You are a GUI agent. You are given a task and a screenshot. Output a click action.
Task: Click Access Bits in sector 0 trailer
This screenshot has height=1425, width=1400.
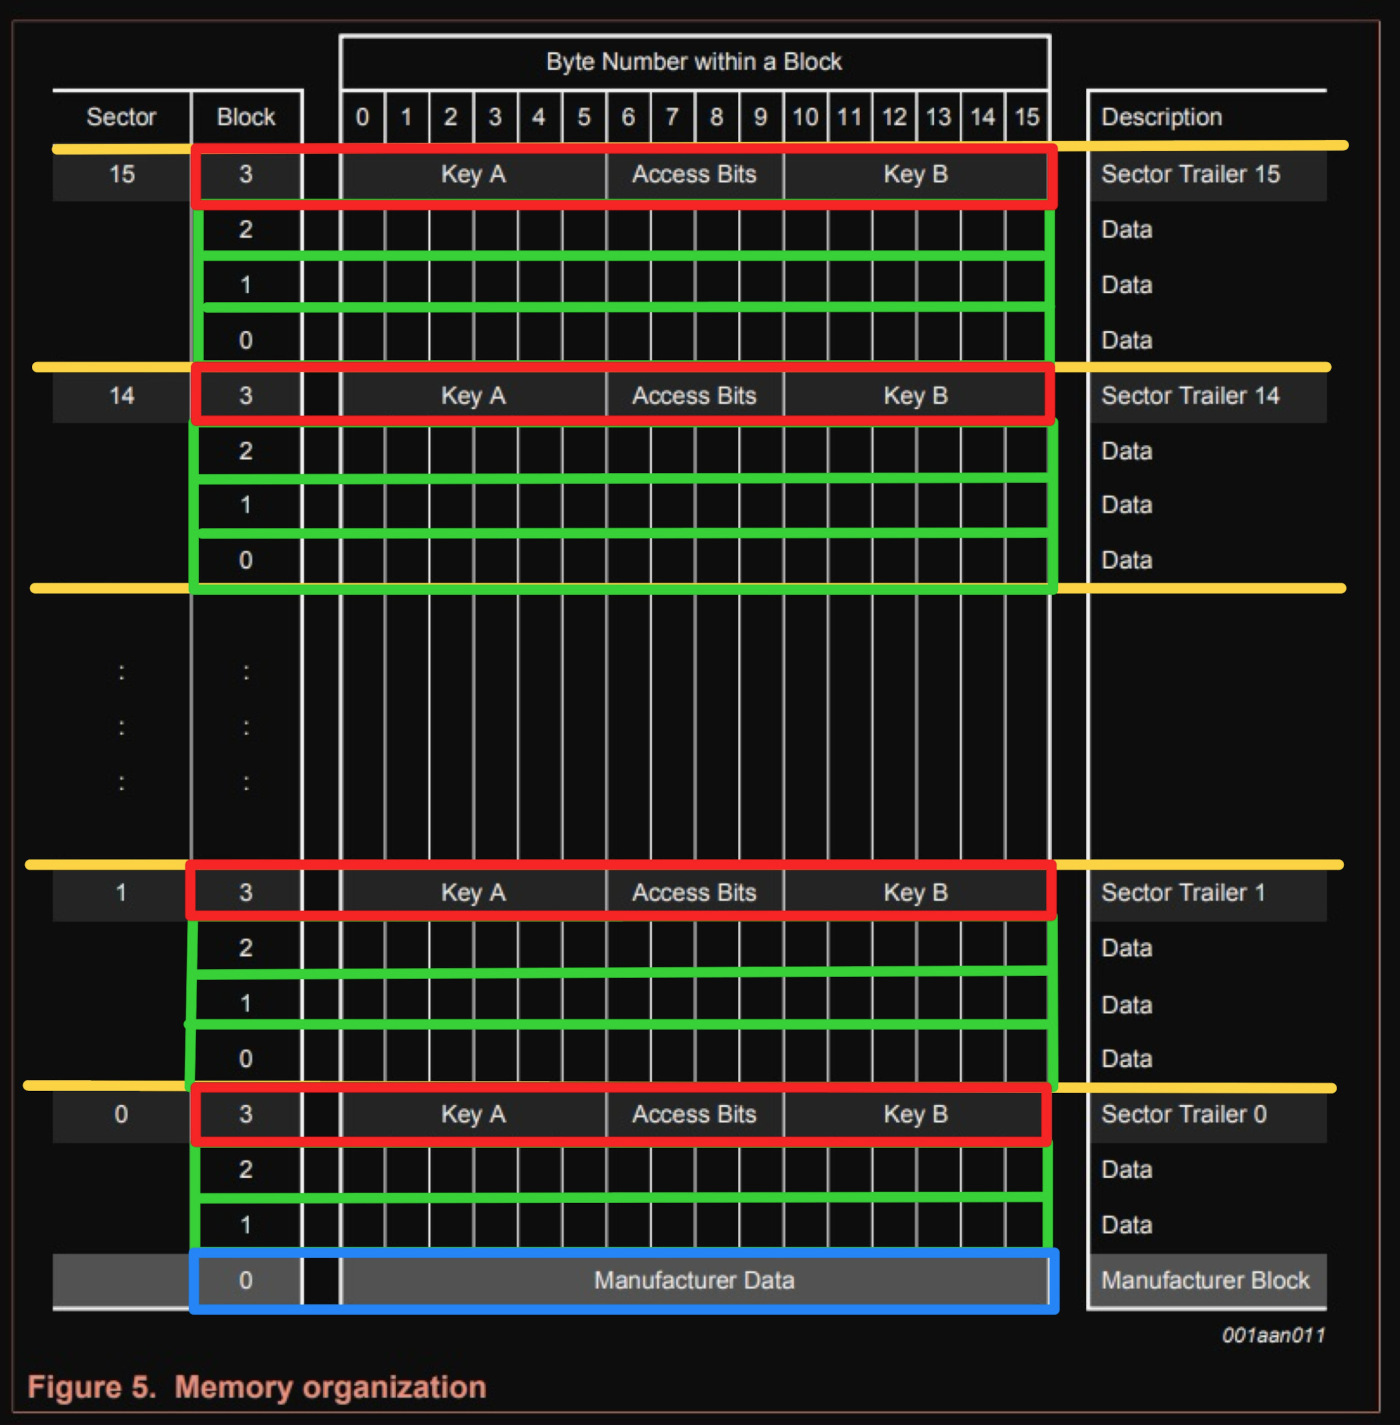[x=694, y=1114]
